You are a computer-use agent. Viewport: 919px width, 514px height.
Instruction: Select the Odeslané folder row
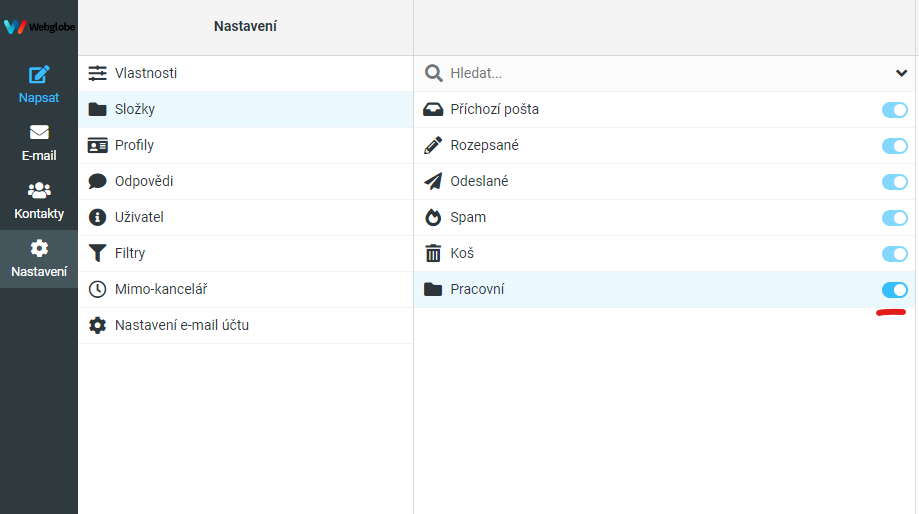pos(665,181)
